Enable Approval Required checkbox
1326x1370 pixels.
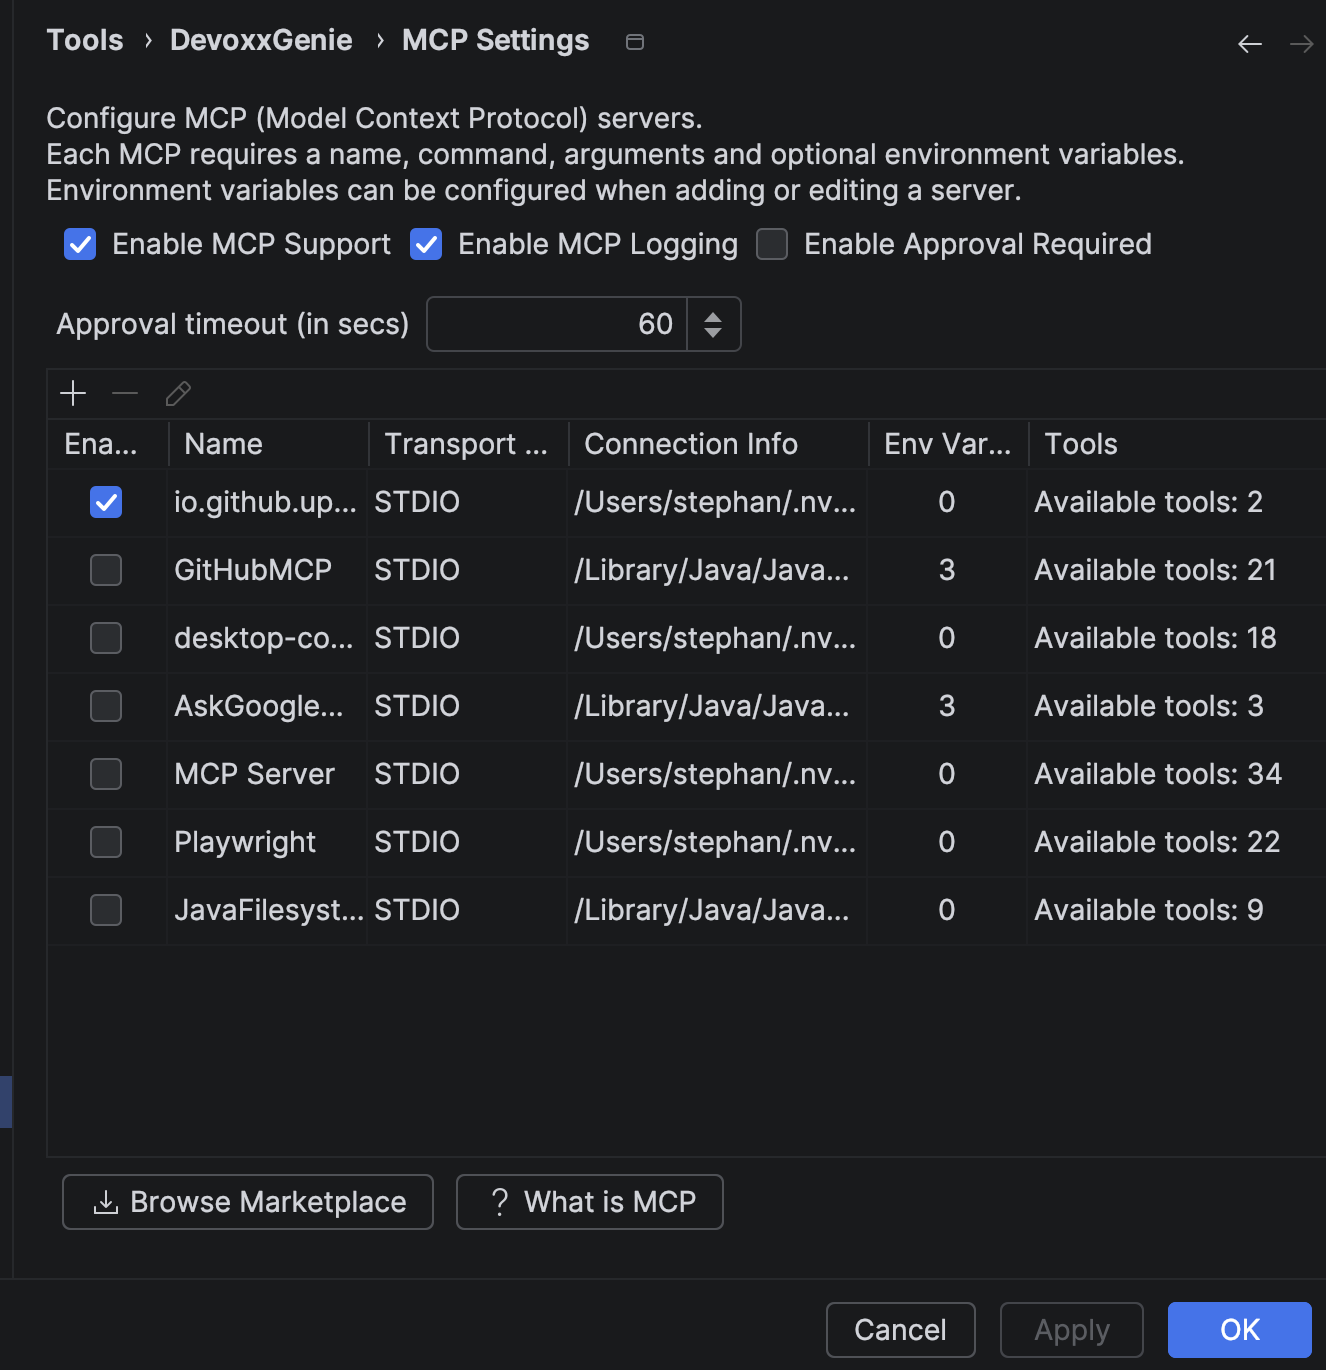click(772, 244)
